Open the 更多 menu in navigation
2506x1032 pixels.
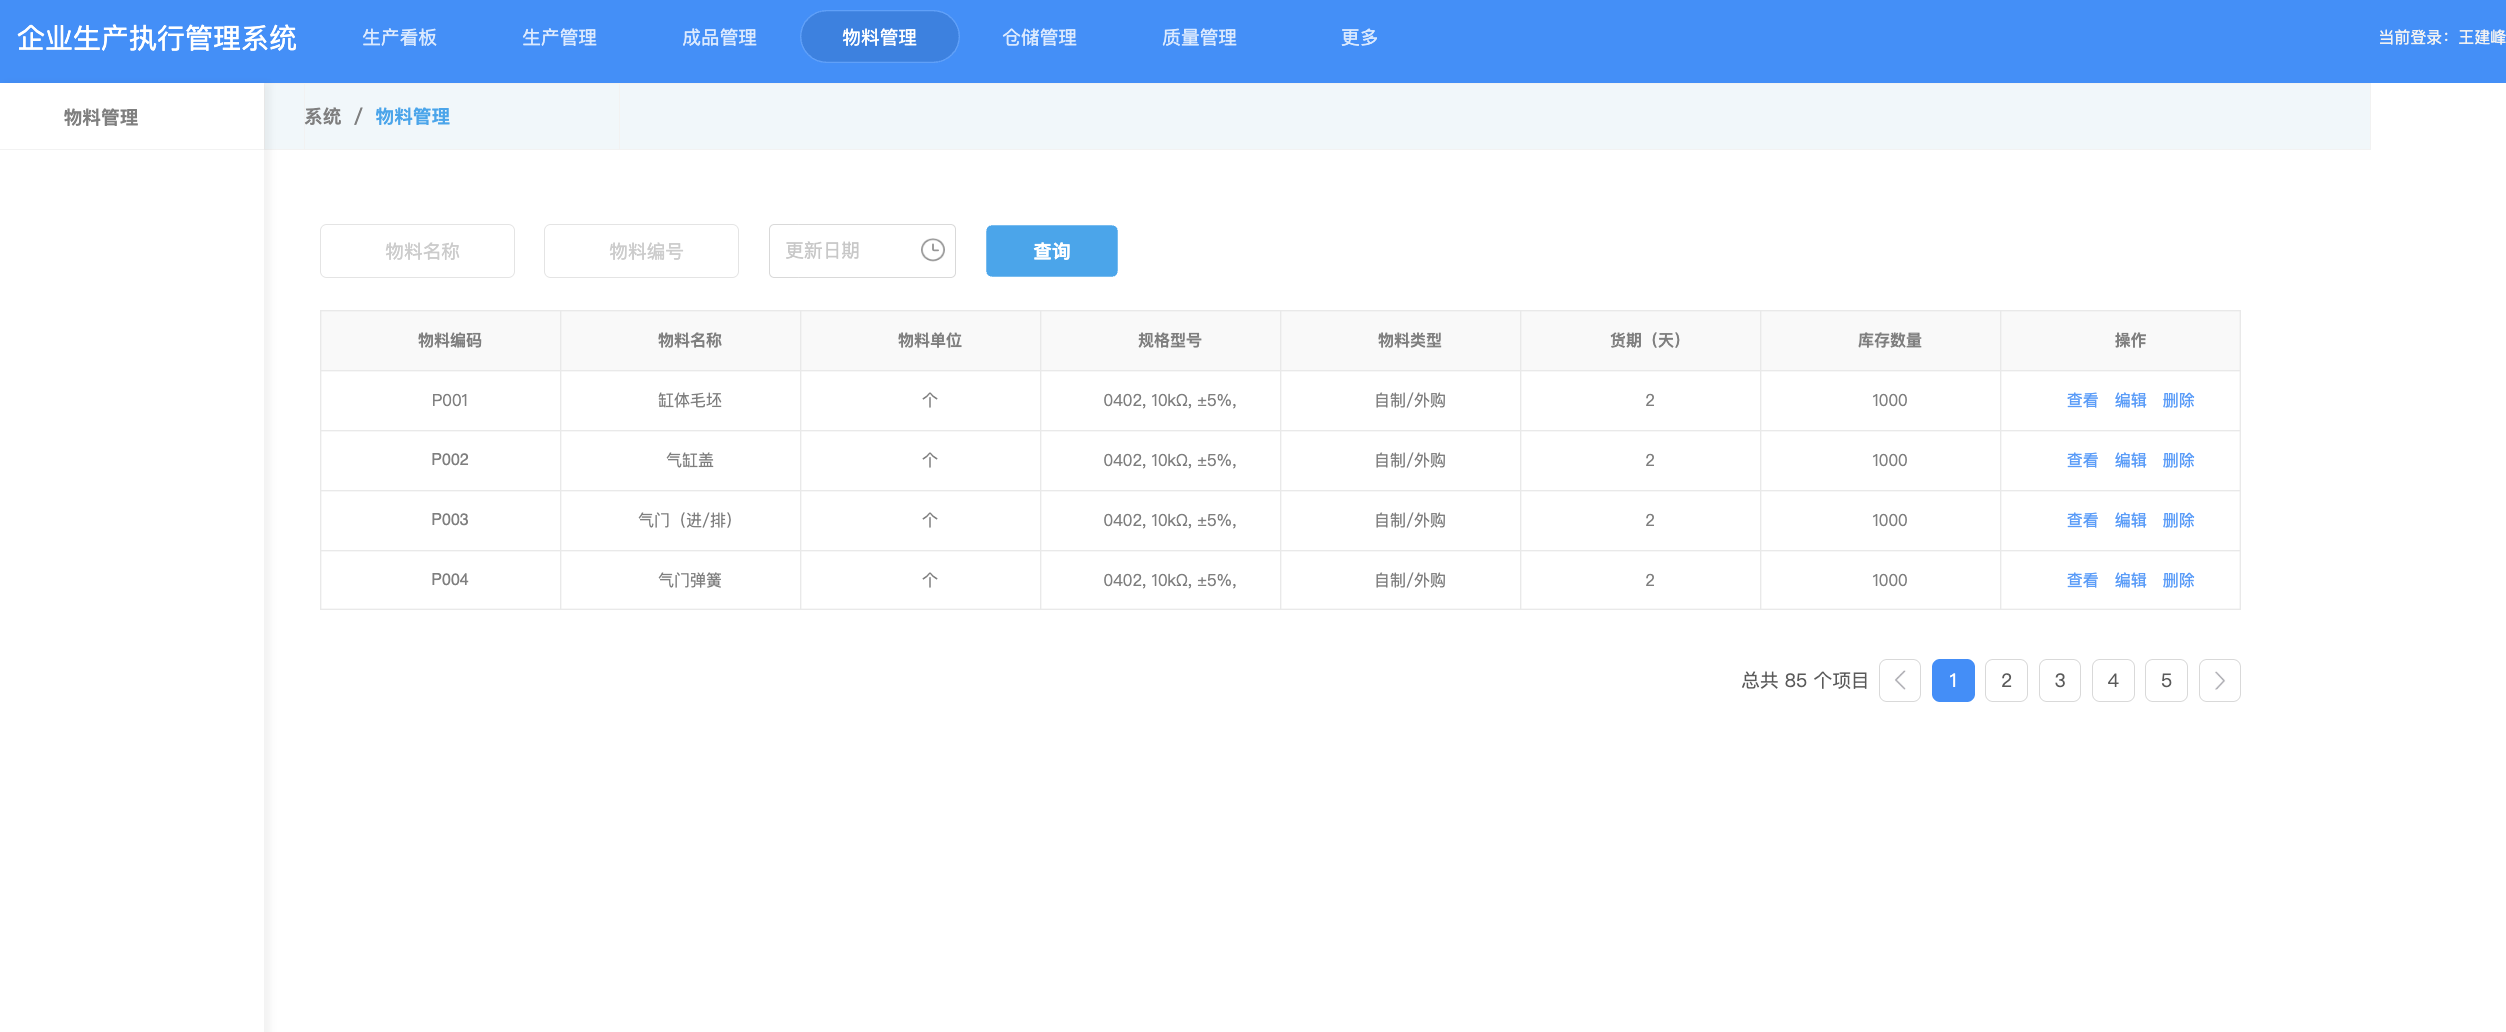[x=1359, y=38]
